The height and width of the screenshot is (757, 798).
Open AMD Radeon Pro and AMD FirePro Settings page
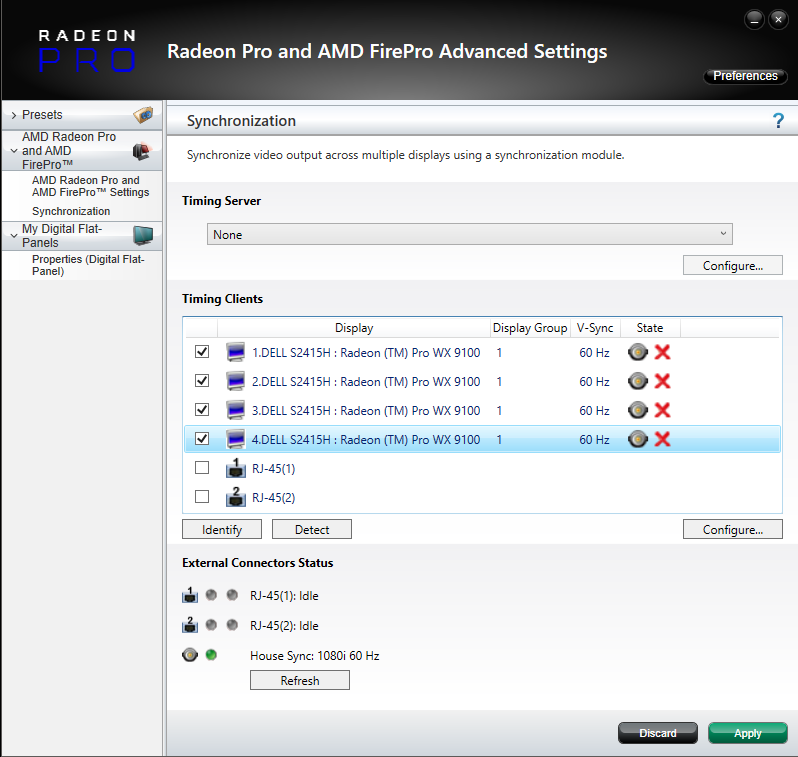[x=91, y=186]
